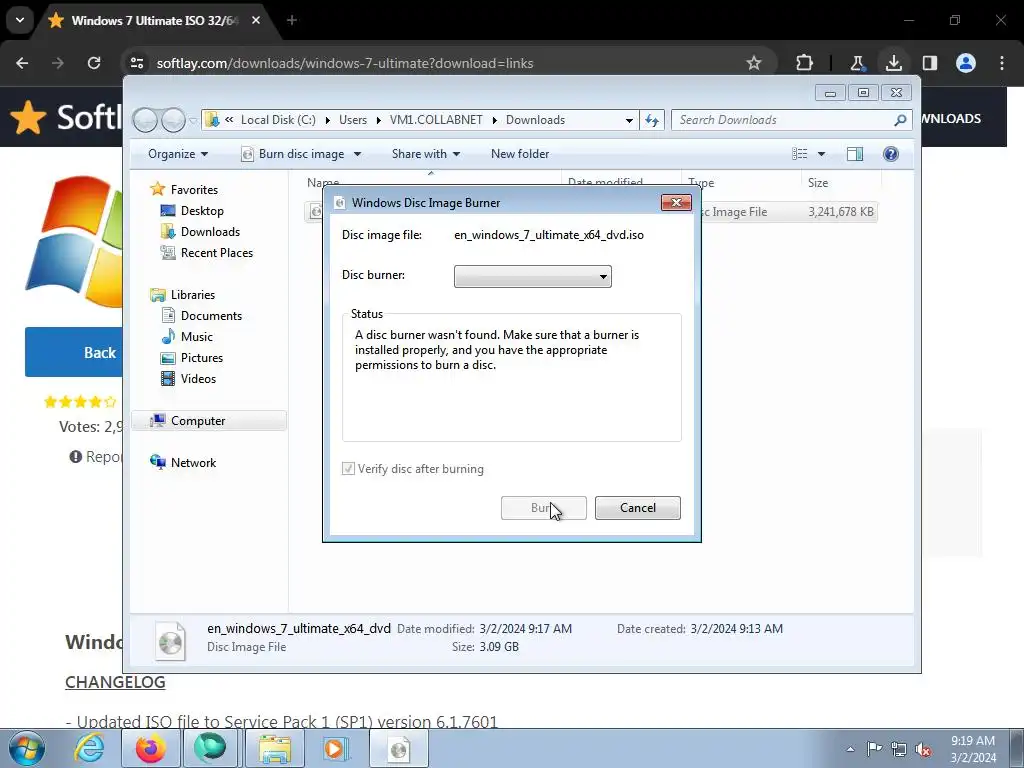The image size is (1024, 768).
Task: Open Windows Media Player taskbar icon
Action: point(336,748)
